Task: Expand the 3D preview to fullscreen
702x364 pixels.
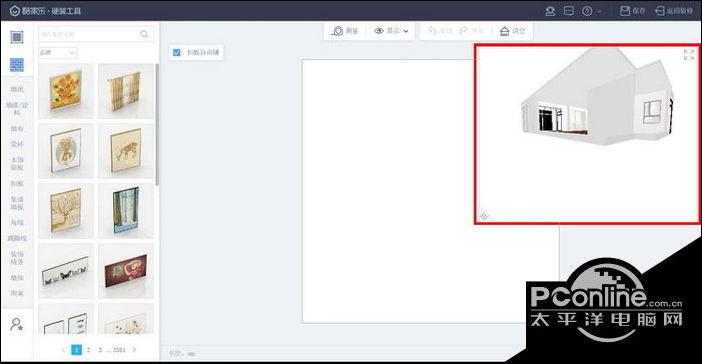Action: point(689,55)
